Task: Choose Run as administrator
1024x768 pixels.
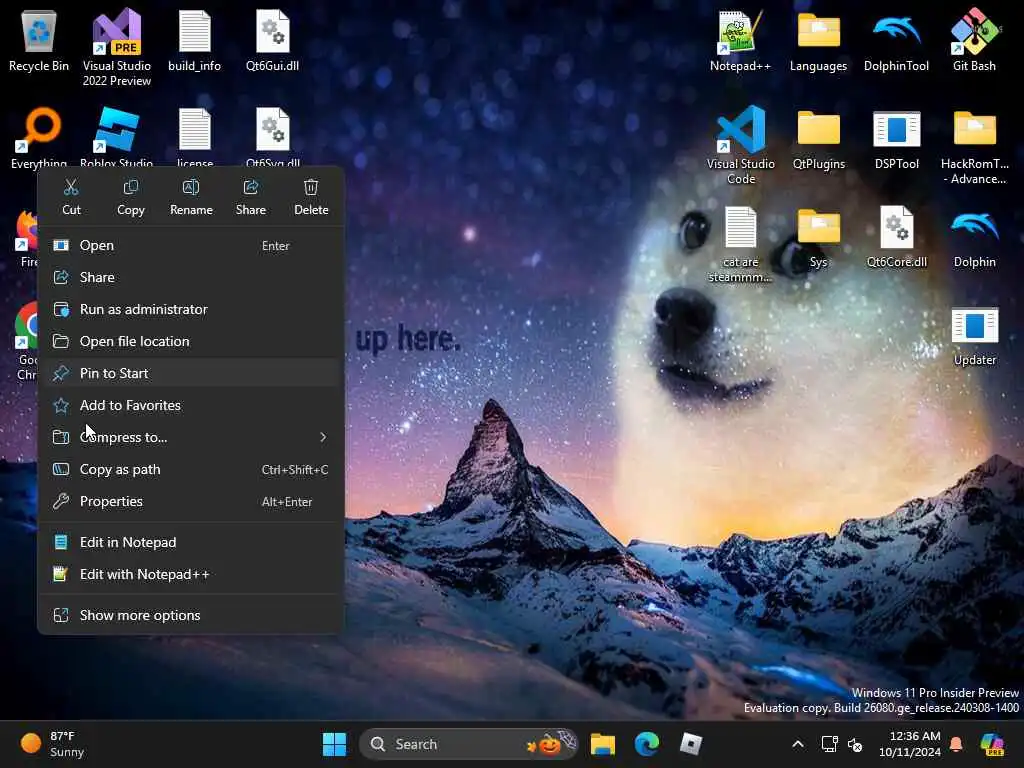Action: [x=191, y=310]
